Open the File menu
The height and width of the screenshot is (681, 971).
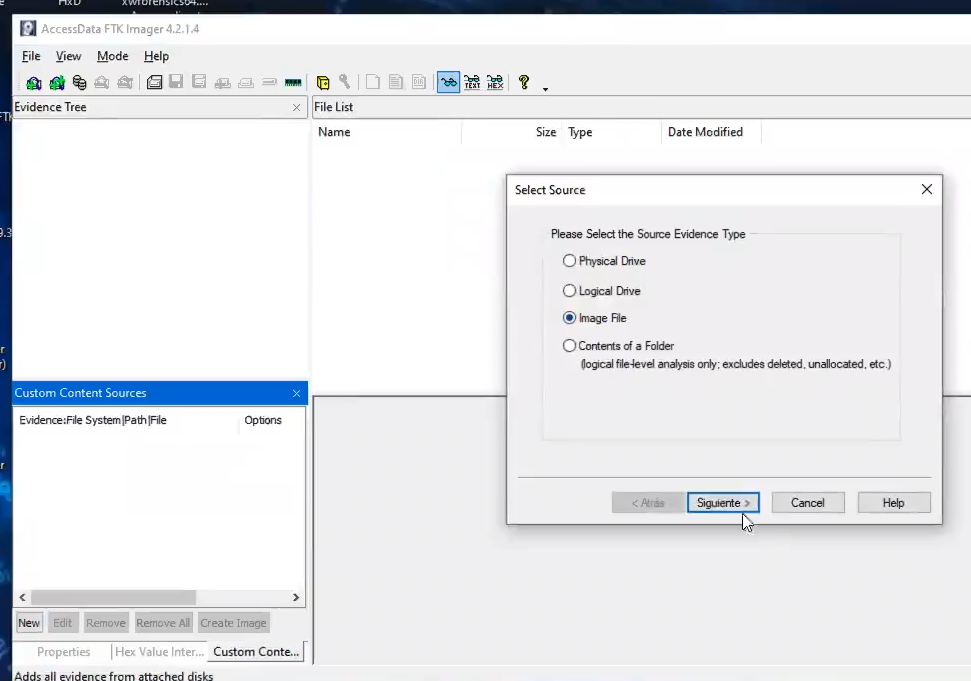coord(31,56)
